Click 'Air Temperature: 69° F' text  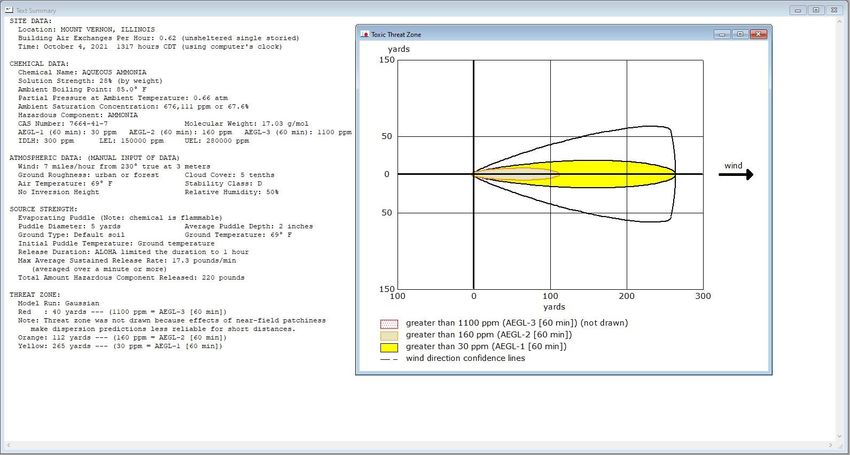[x=65, y=183]
